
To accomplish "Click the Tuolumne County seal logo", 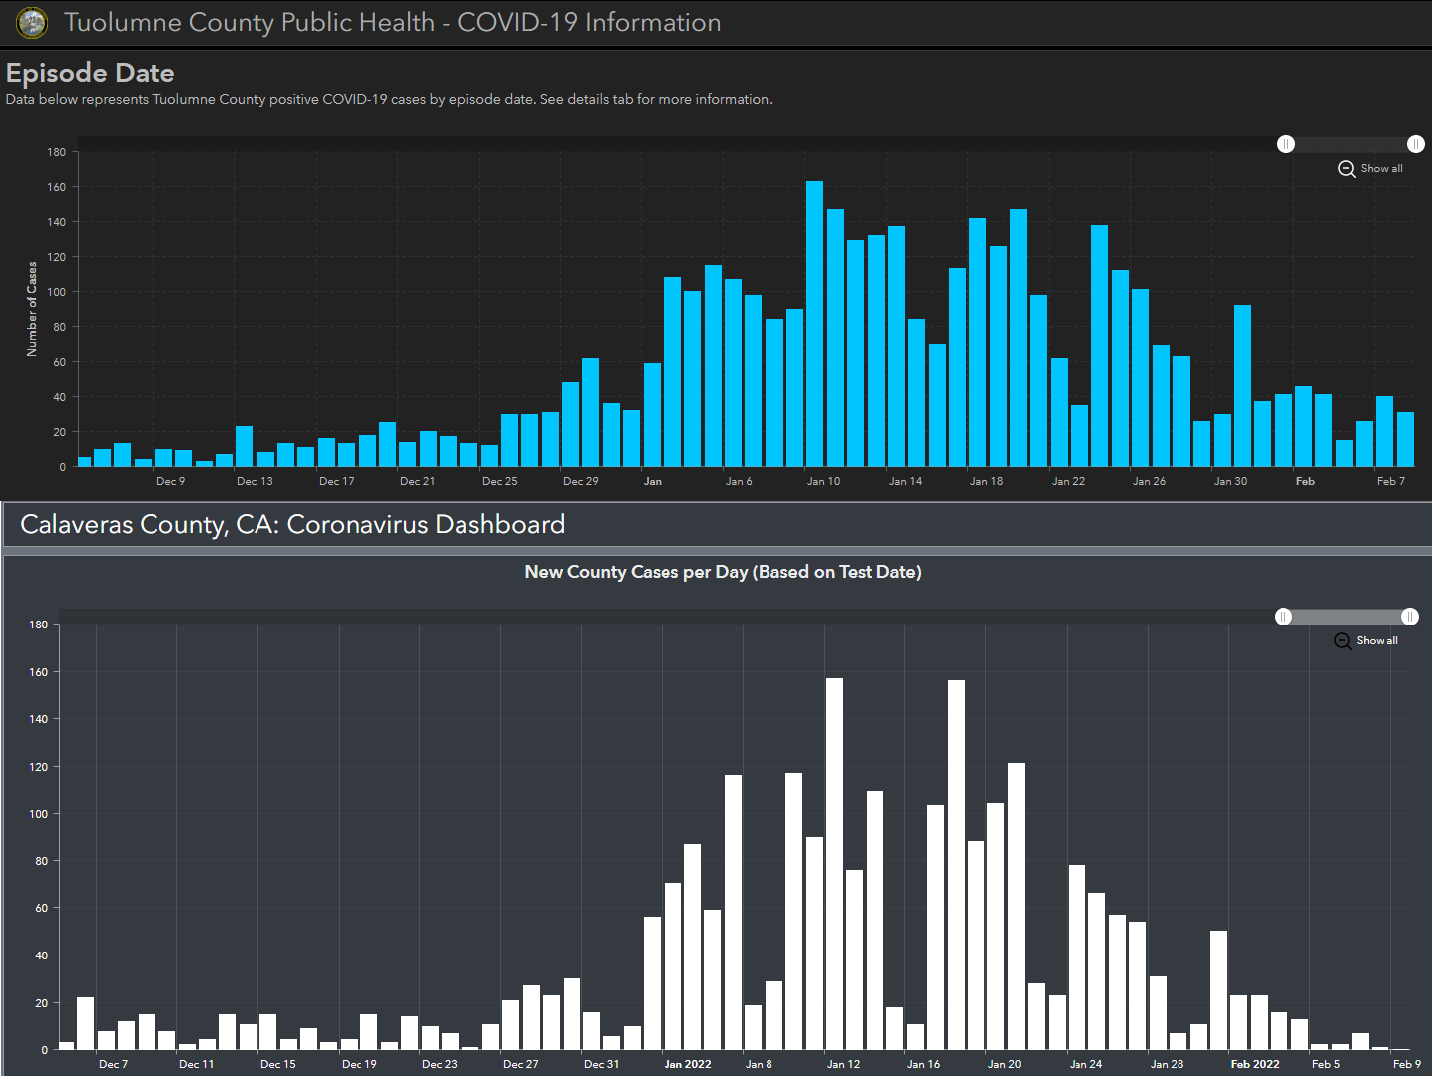I will 32,23.
